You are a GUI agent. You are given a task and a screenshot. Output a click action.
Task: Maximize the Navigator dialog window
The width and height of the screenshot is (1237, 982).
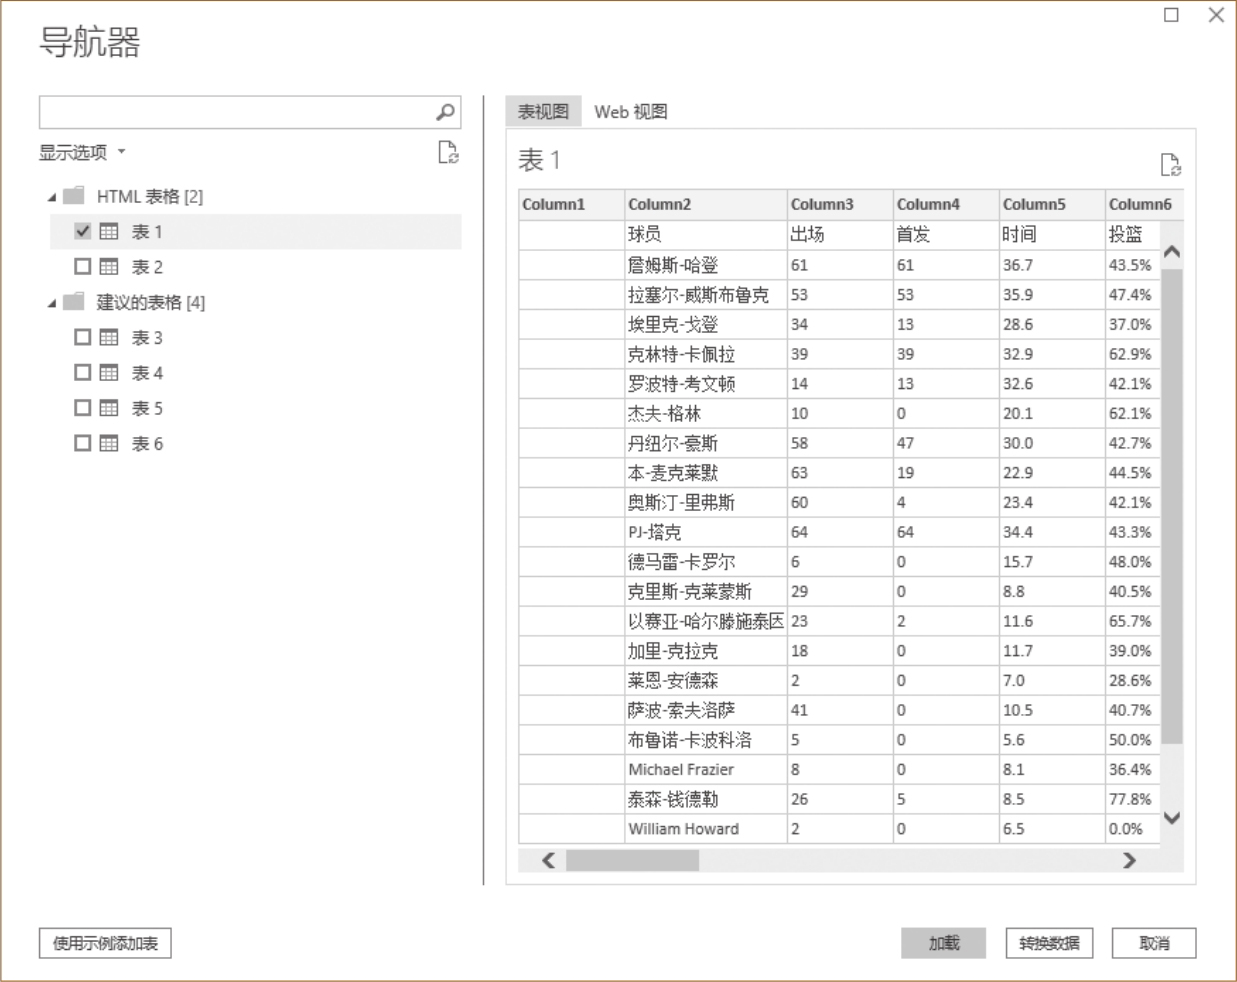pyautogui.click(x=1171, y=15)
